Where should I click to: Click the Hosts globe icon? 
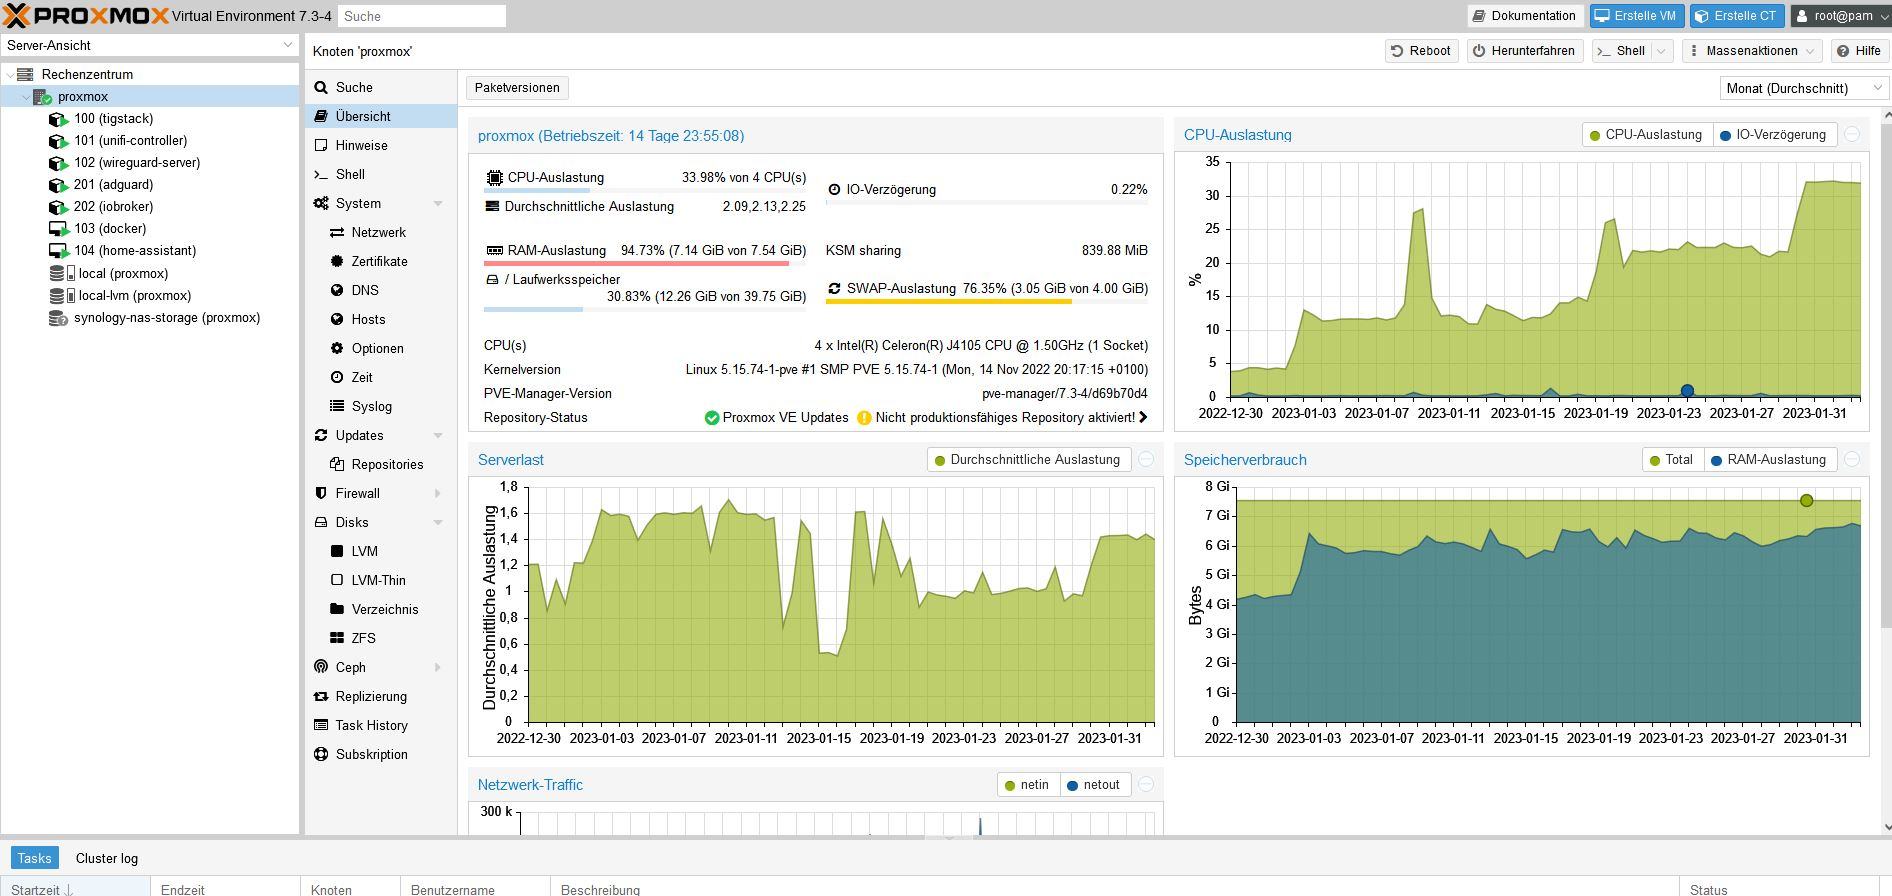(x=337, y=320)
